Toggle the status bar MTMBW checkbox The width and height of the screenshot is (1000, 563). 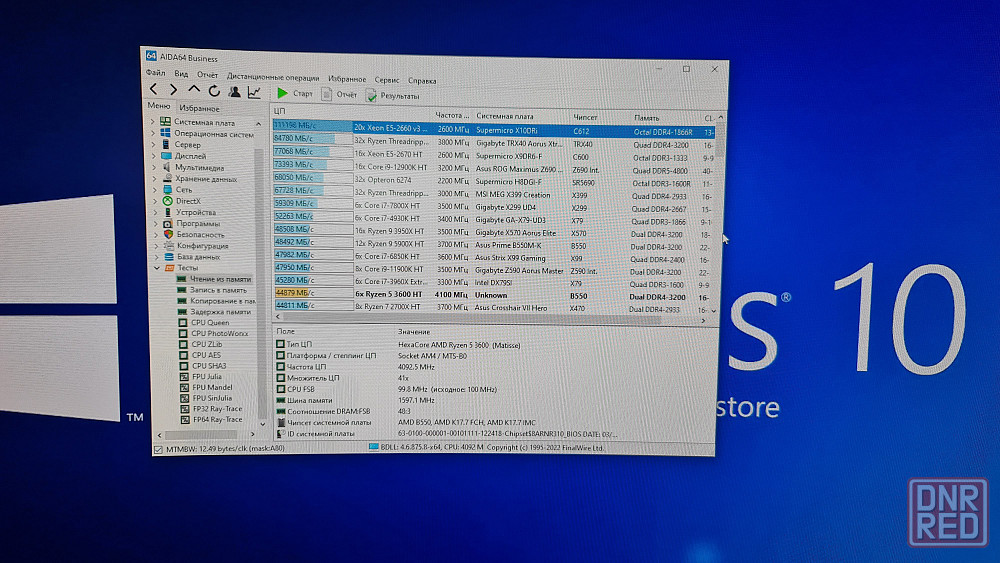tap(158, 449)
